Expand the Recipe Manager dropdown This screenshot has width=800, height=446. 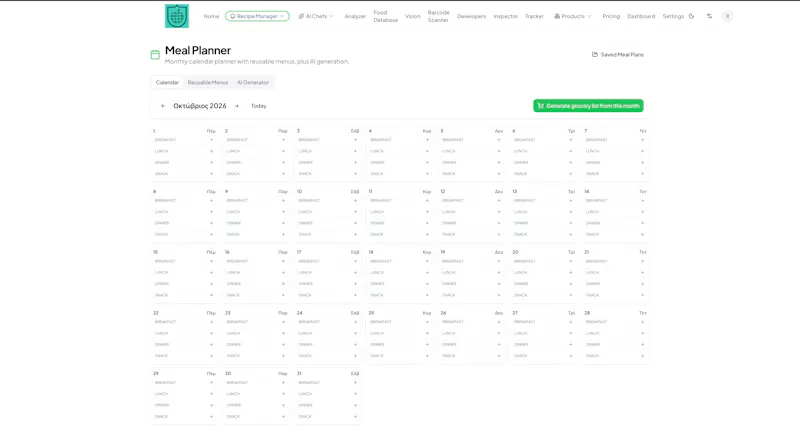pyautogui.click(x=257, y=16)
